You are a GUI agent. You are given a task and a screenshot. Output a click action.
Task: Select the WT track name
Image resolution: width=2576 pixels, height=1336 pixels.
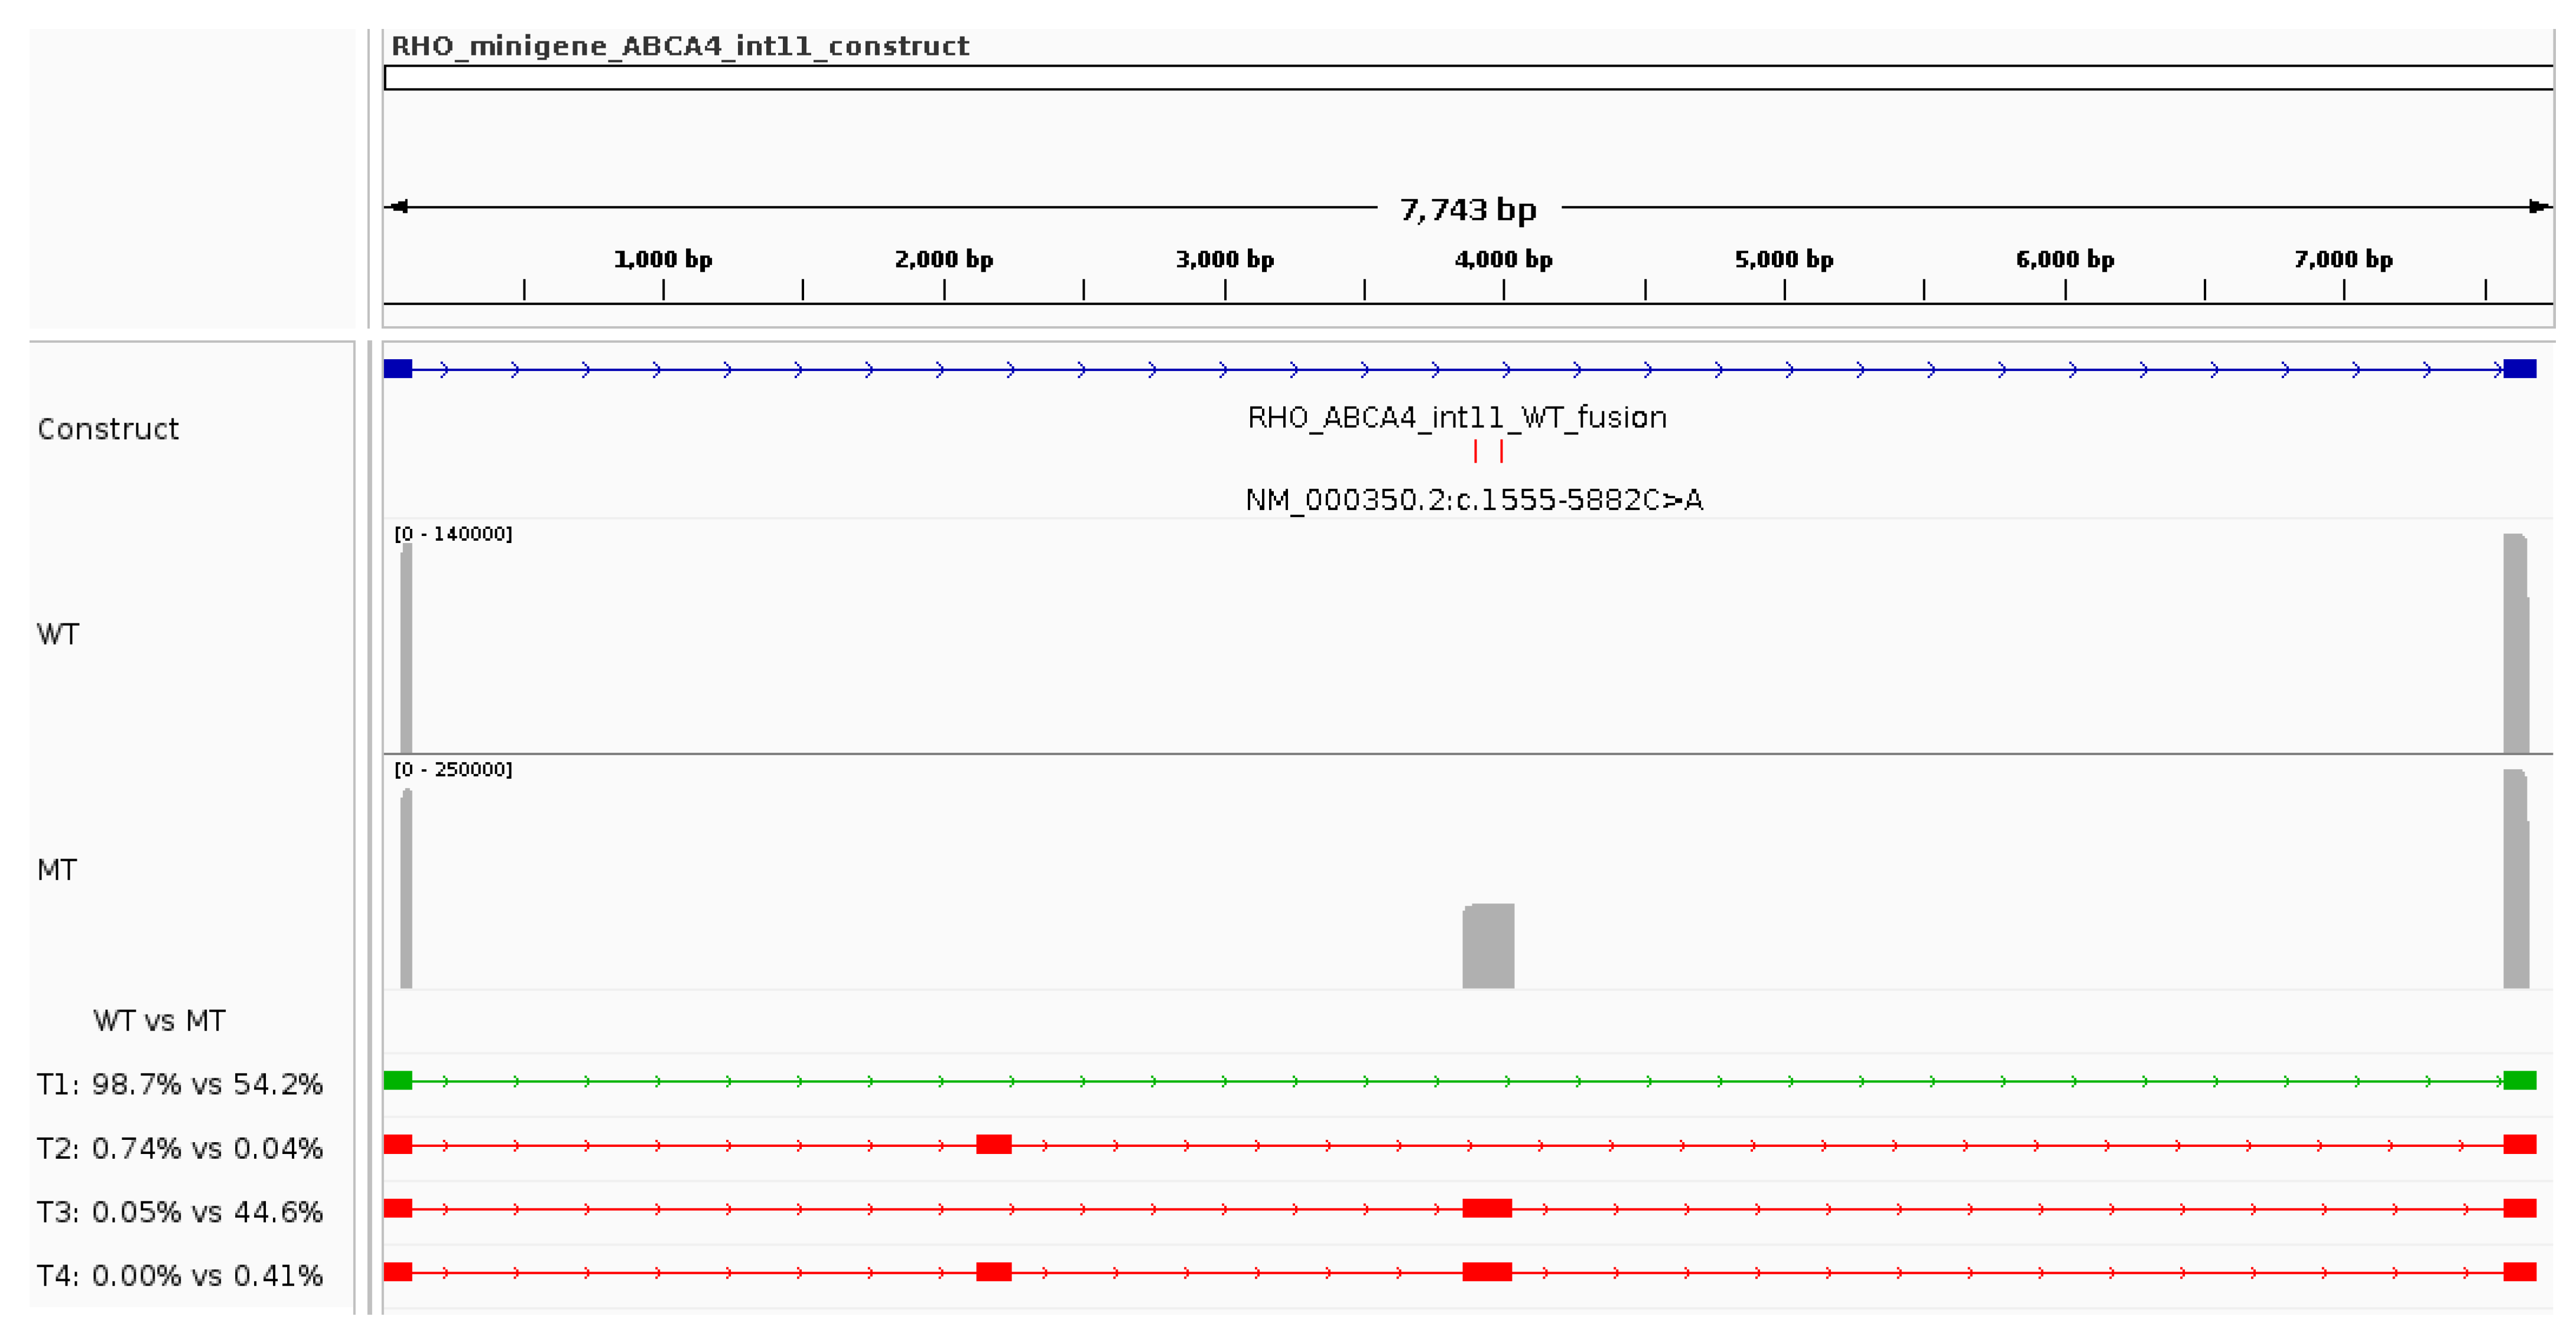pos(58,634)
